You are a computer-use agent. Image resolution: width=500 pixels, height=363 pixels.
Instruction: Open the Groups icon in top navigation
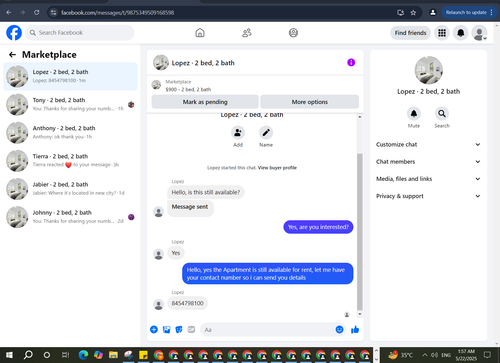pyautogui.click(x=293, y=33)
